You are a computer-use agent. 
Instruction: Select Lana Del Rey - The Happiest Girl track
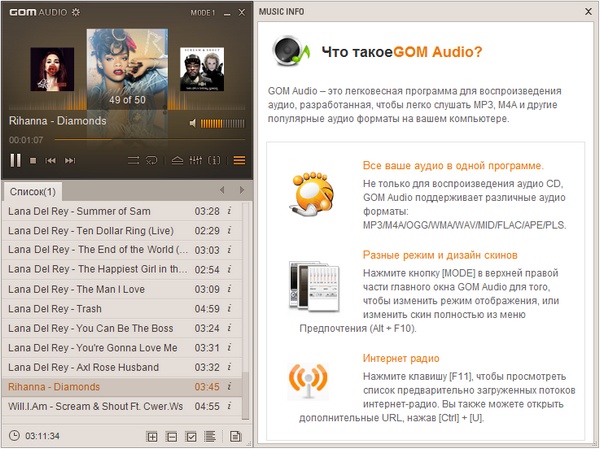point(122,269)
